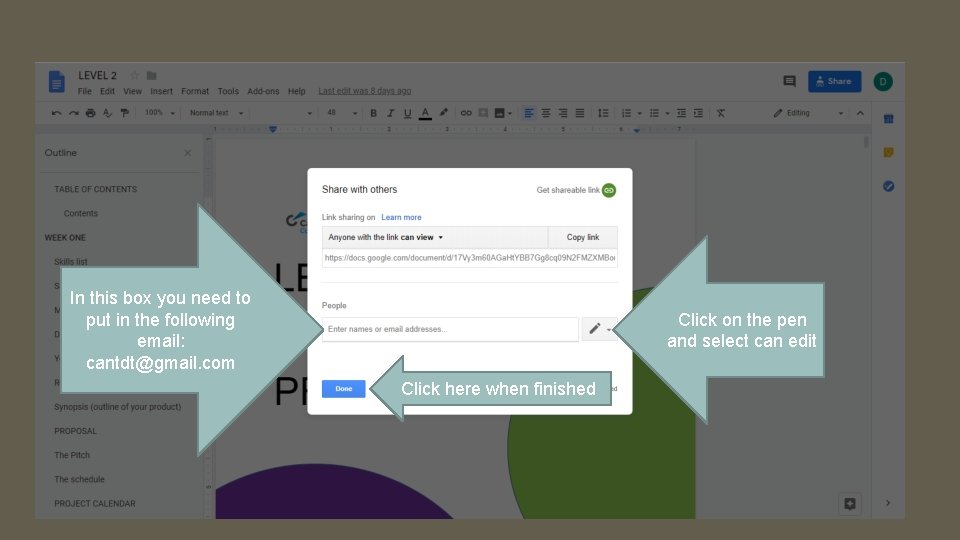The height and width of the screenshot is (540, 960).
Task: Click the Redo icon
Action: click(73, 113)
